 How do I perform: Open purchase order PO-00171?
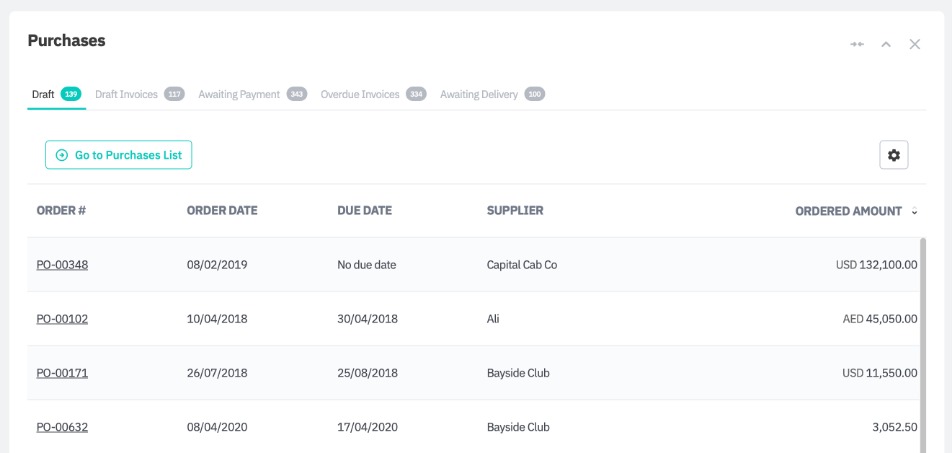(x=62, y=373)
